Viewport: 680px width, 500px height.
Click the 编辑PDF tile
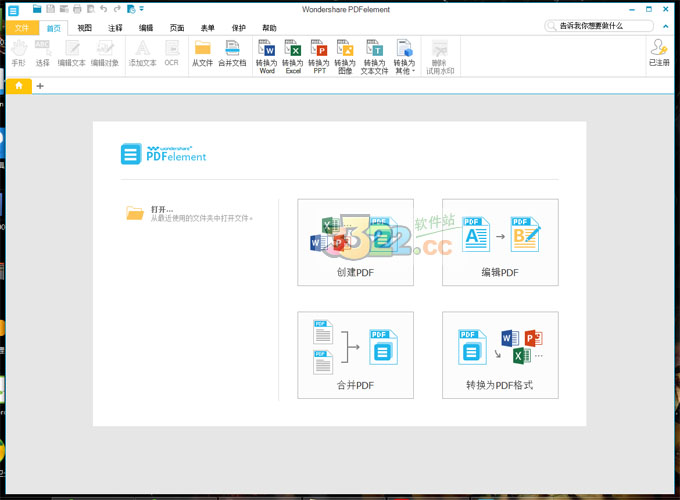500,242
